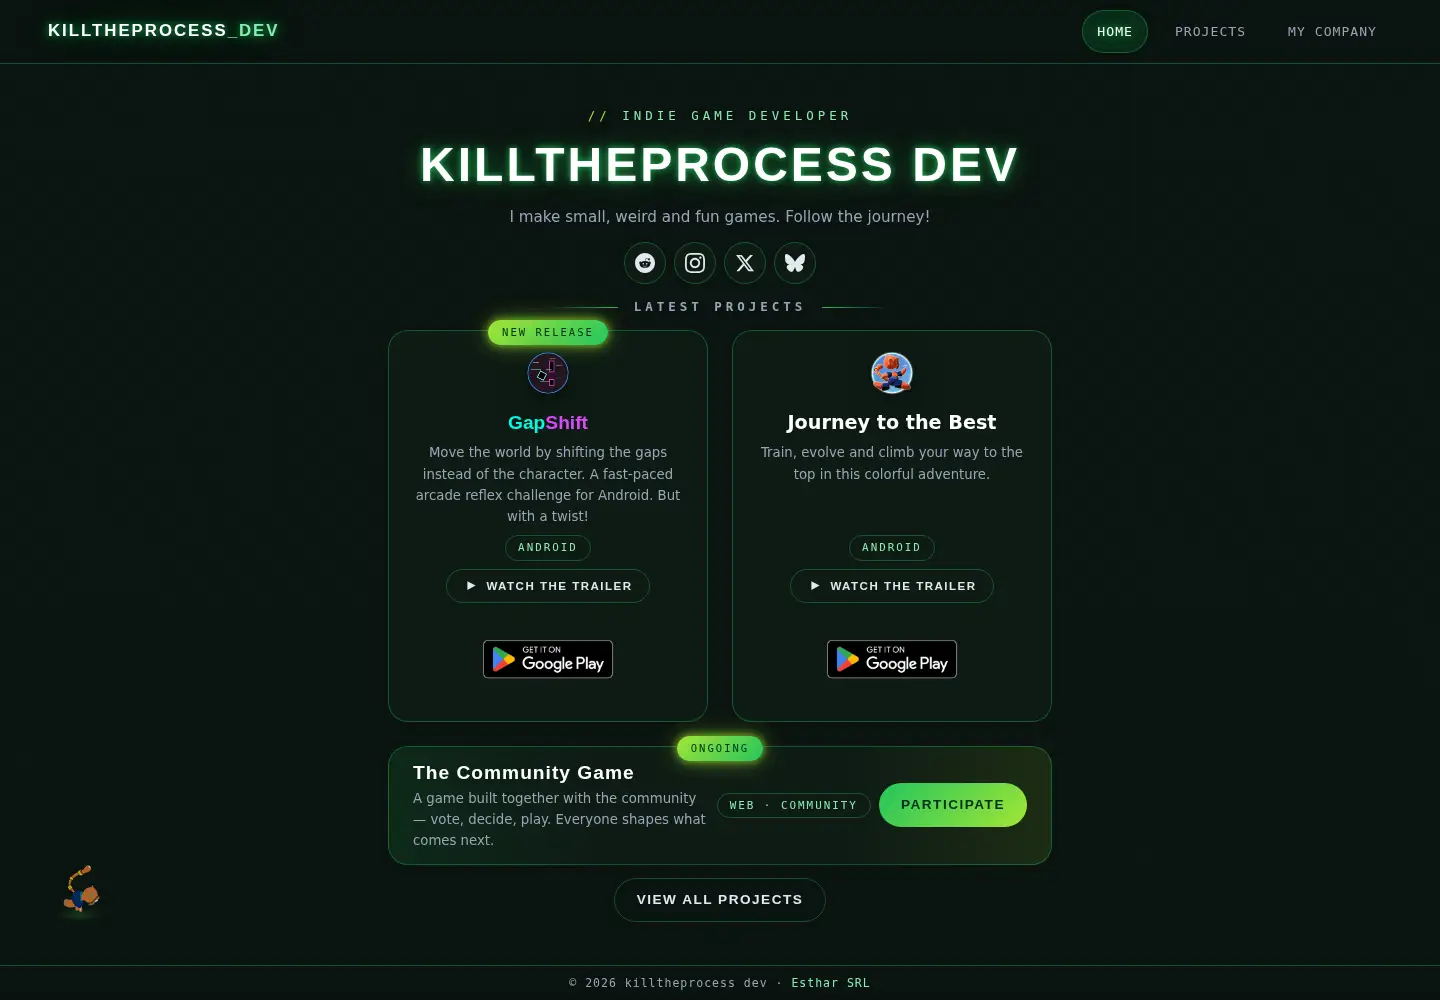Click the Android tag under Journey to the Best
1440x1000 pixels.
click(892, 548)
